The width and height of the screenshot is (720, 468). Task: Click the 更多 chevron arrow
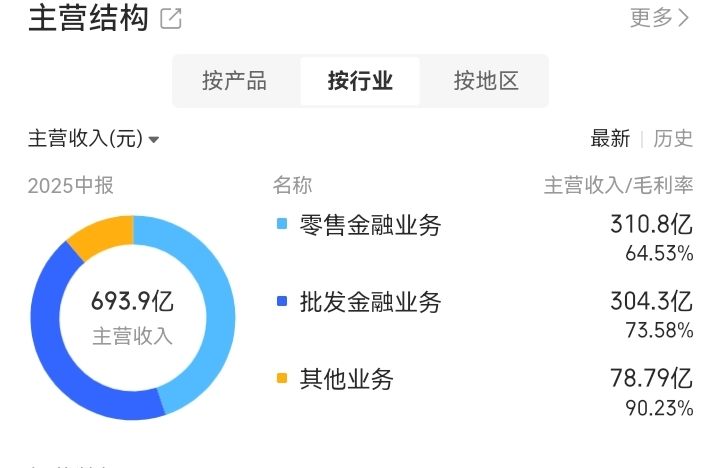tap(685, 18)
